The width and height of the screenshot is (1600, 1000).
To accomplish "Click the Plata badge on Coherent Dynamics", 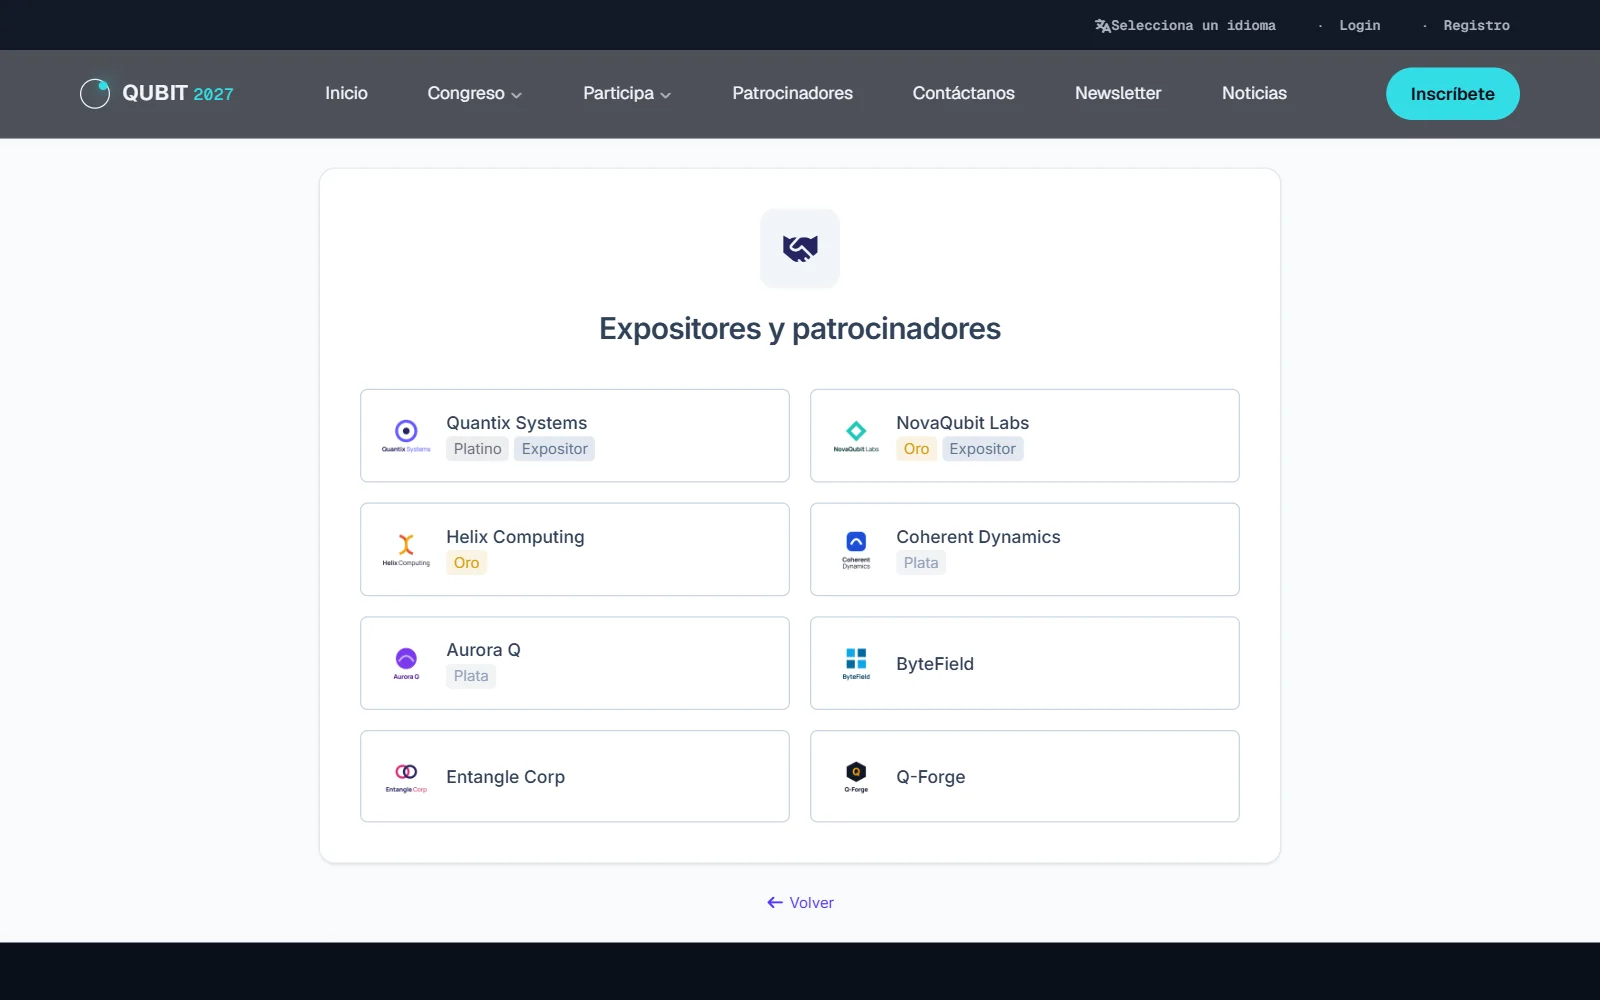I will coord(921,563).
